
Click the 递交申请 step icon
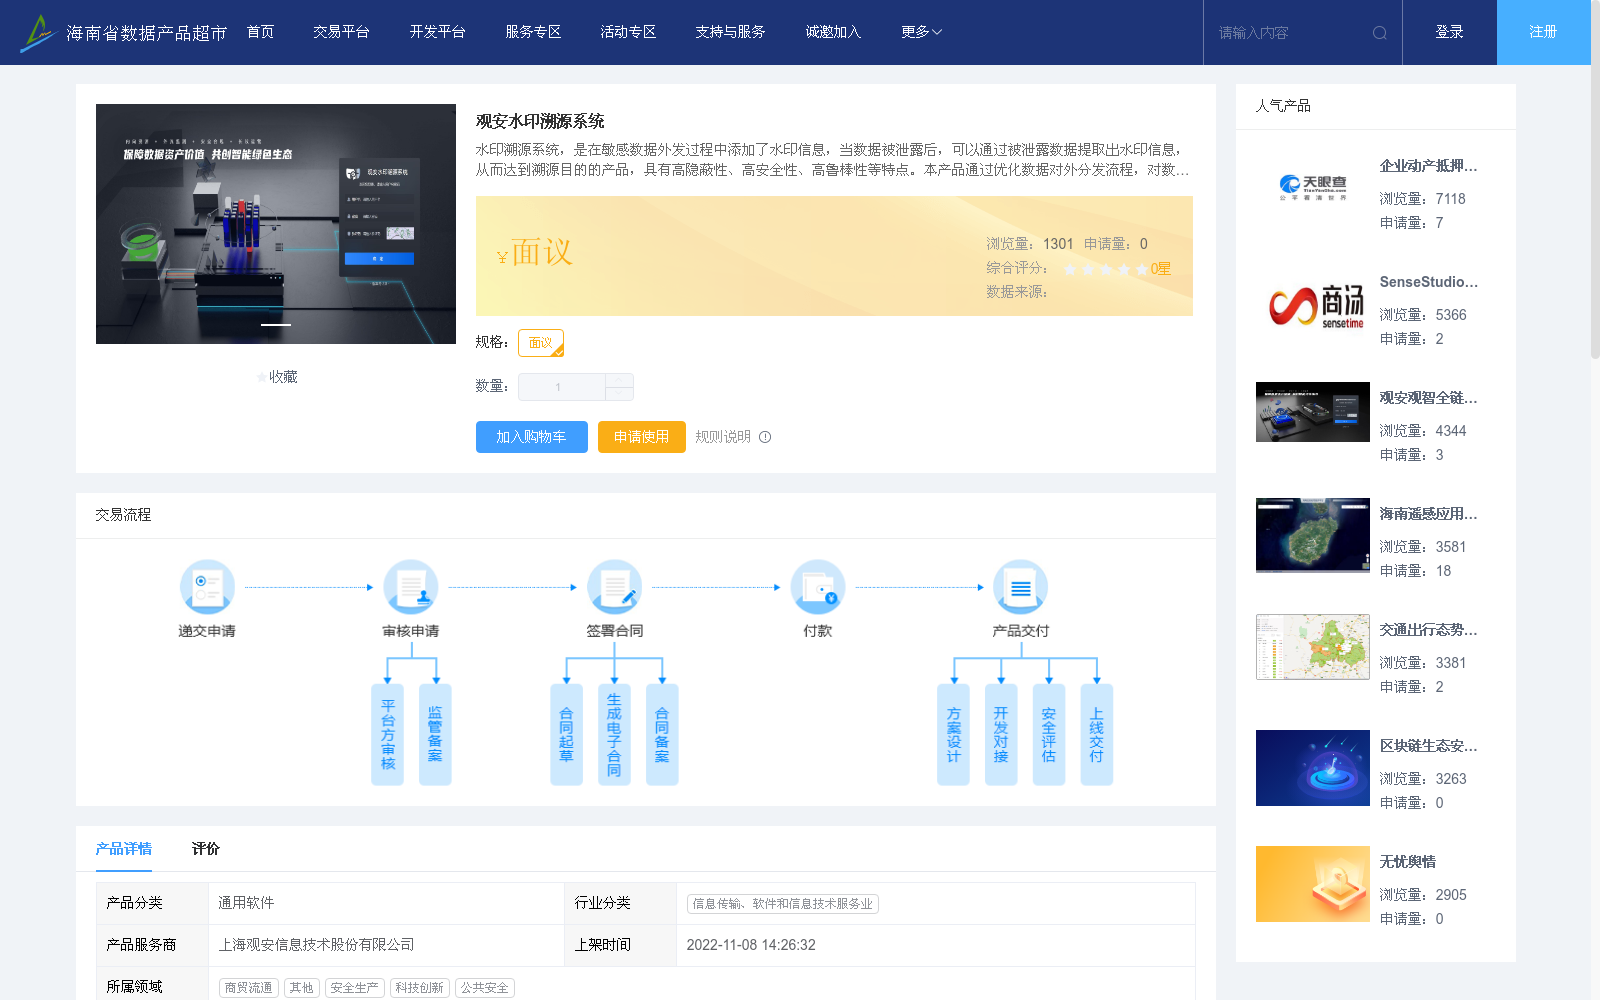click(x=207, y=586)
